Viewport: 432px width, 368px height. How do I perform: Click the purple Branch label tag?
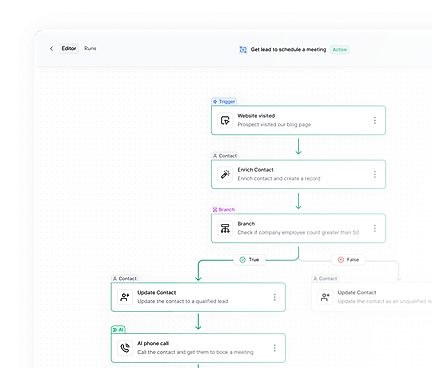(x=224, y=209)
